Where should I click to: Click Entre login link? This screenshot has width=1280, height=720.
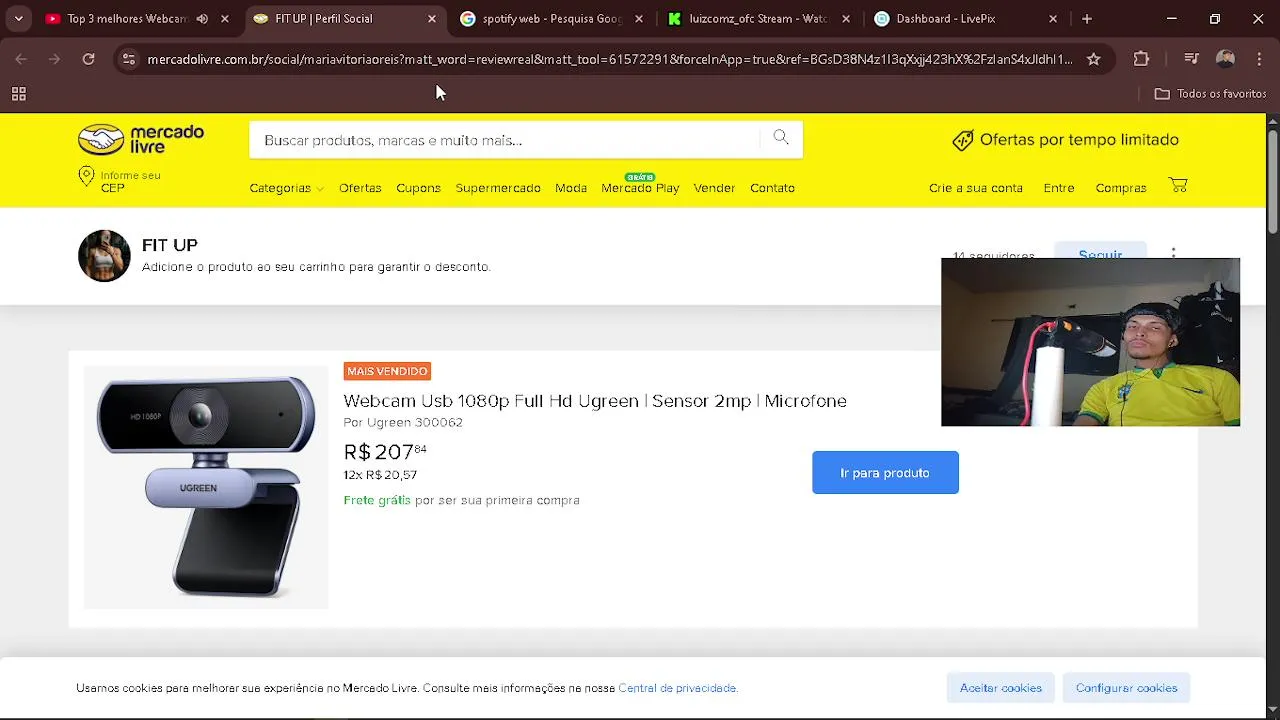1059,188
